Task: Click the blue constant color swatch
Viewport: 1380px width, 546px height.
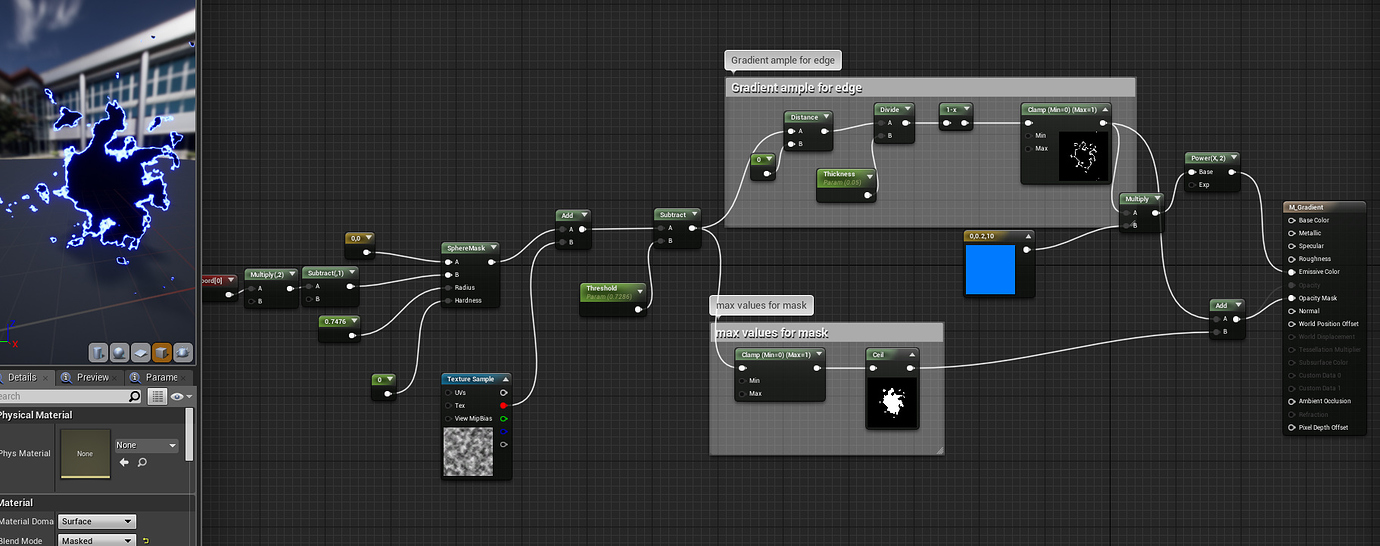Action: (990, 270)
